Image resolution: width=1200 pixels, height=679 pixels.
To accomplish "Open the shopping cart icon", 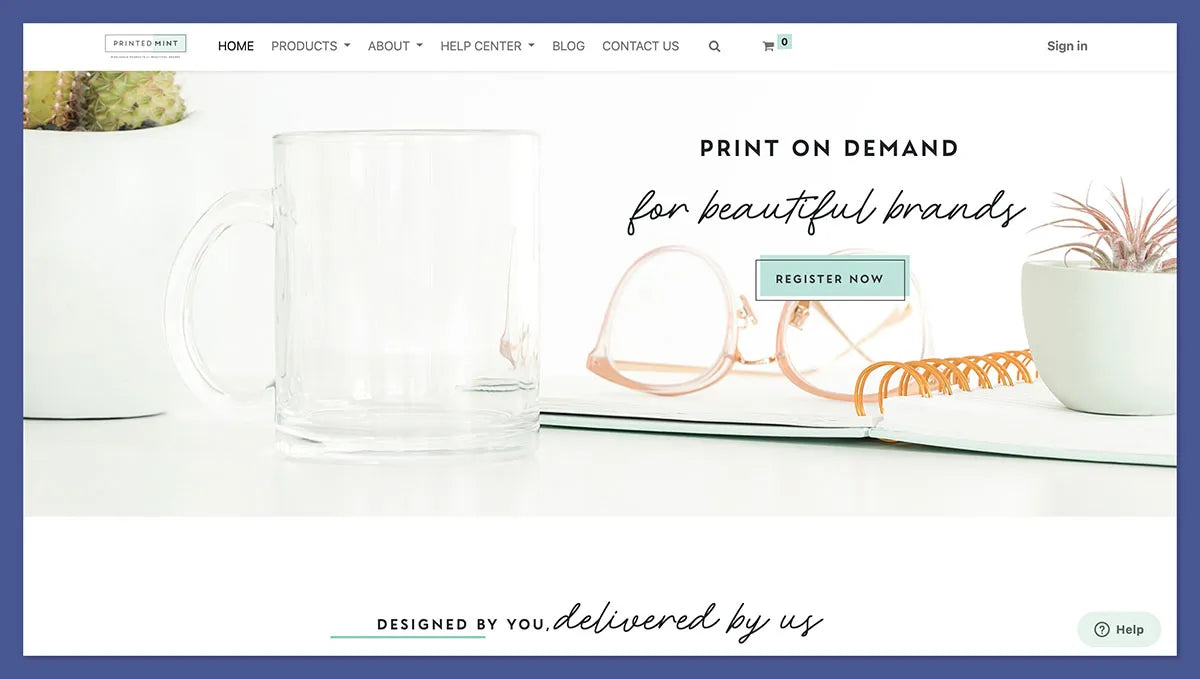I will pos(768,46).
